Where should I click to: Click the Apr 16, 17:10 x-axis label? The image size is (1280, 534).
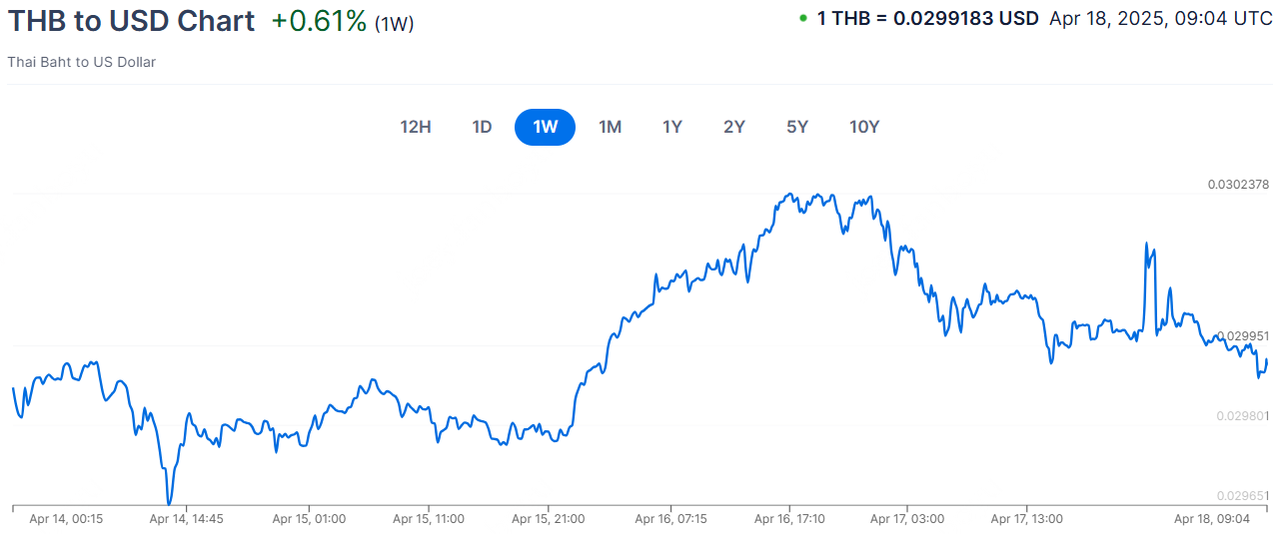point(789,519)
